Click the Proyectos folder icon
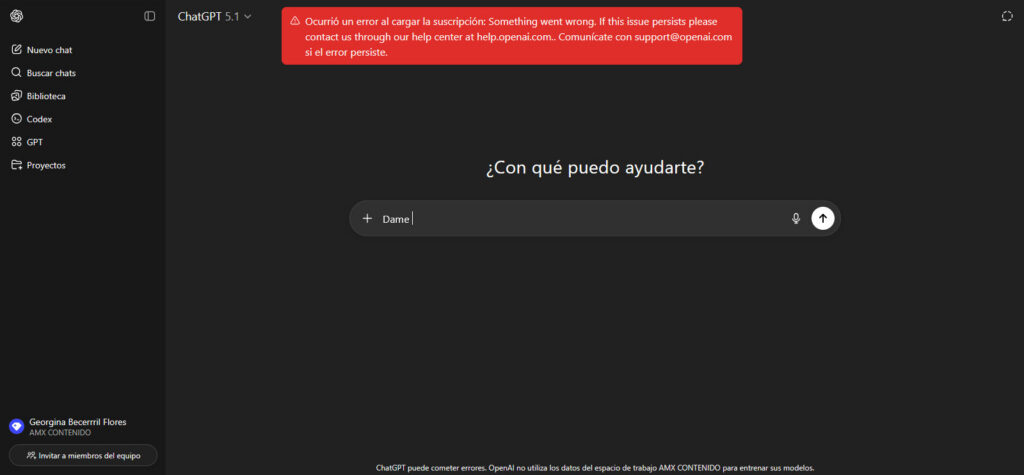1024x475 pixels. [x=16, y=165]
